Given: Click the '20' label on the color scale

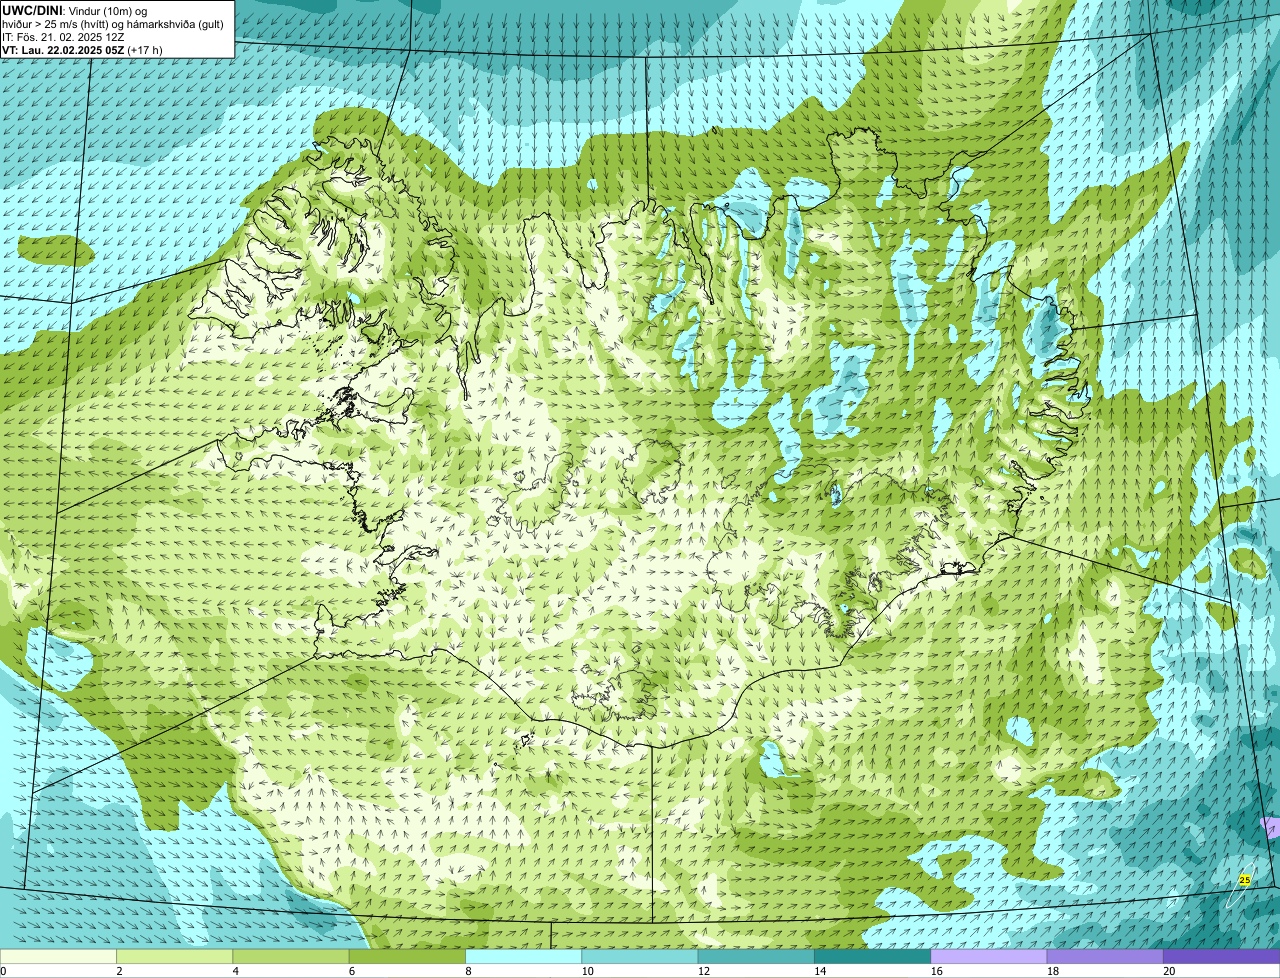Looking at the screenshot, I should pyautogui.click(x=1167, y=971).
